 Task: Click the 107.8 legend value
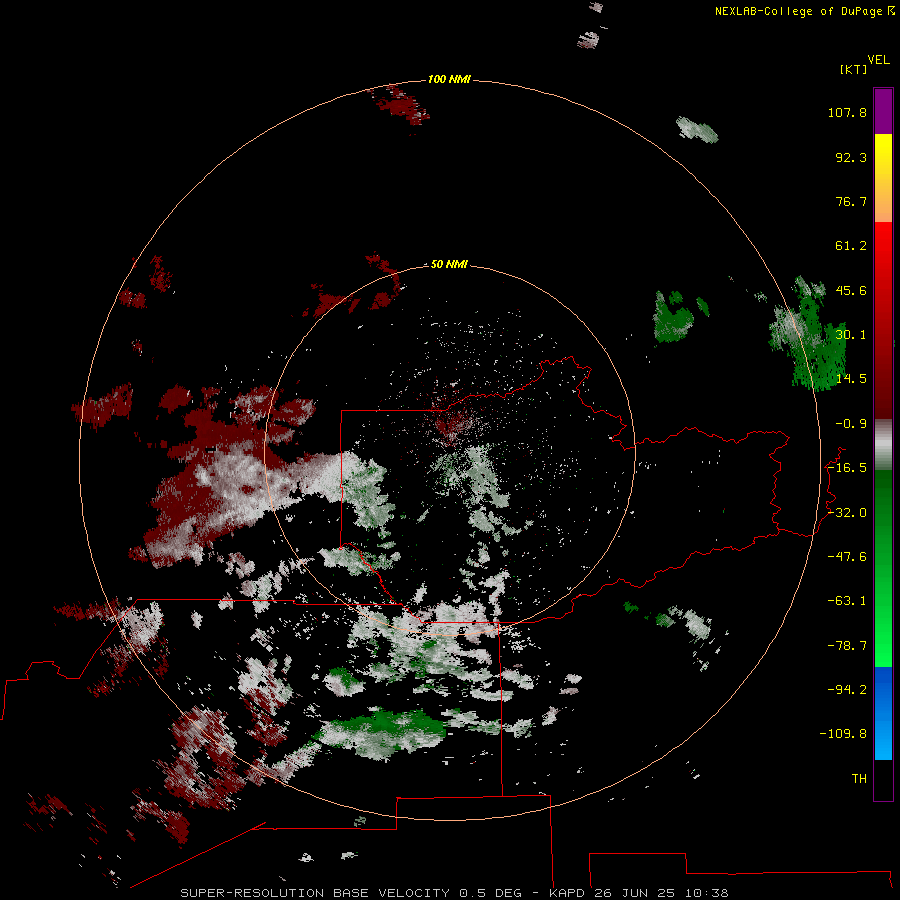click(847, 112)
